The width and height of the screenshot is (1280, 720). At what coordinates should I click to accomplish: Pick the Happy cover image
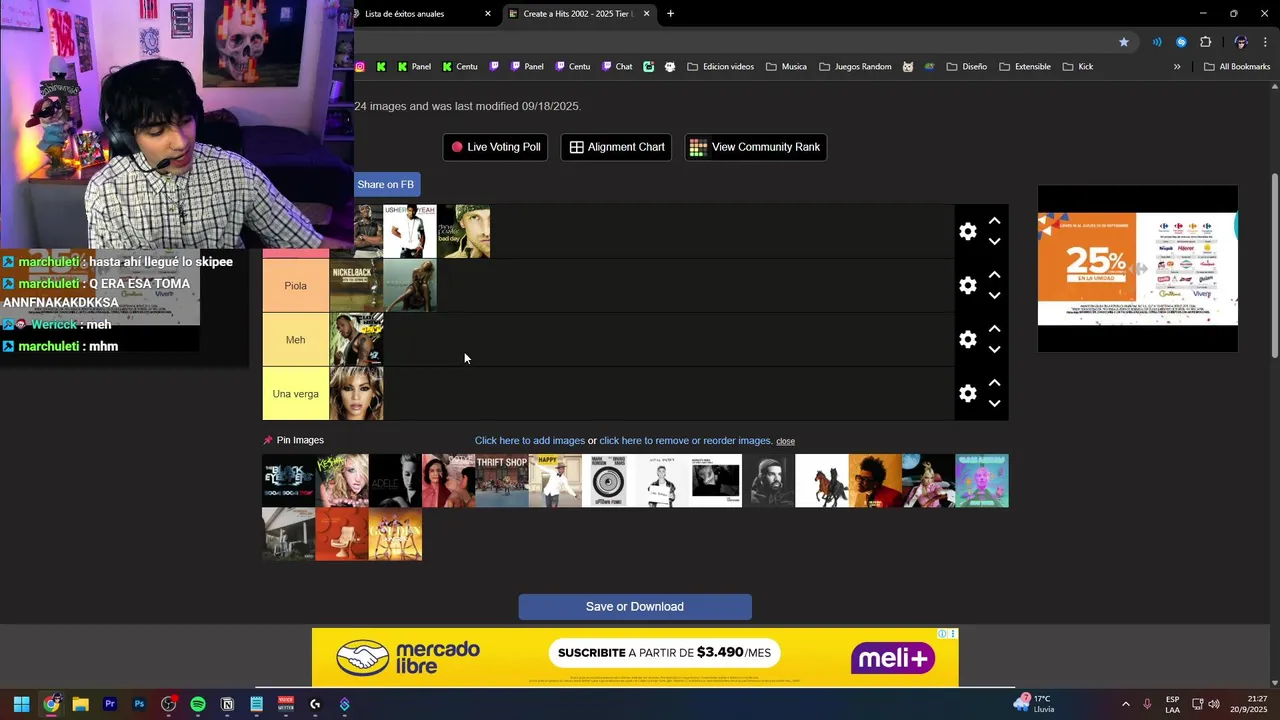click(555, 481)
